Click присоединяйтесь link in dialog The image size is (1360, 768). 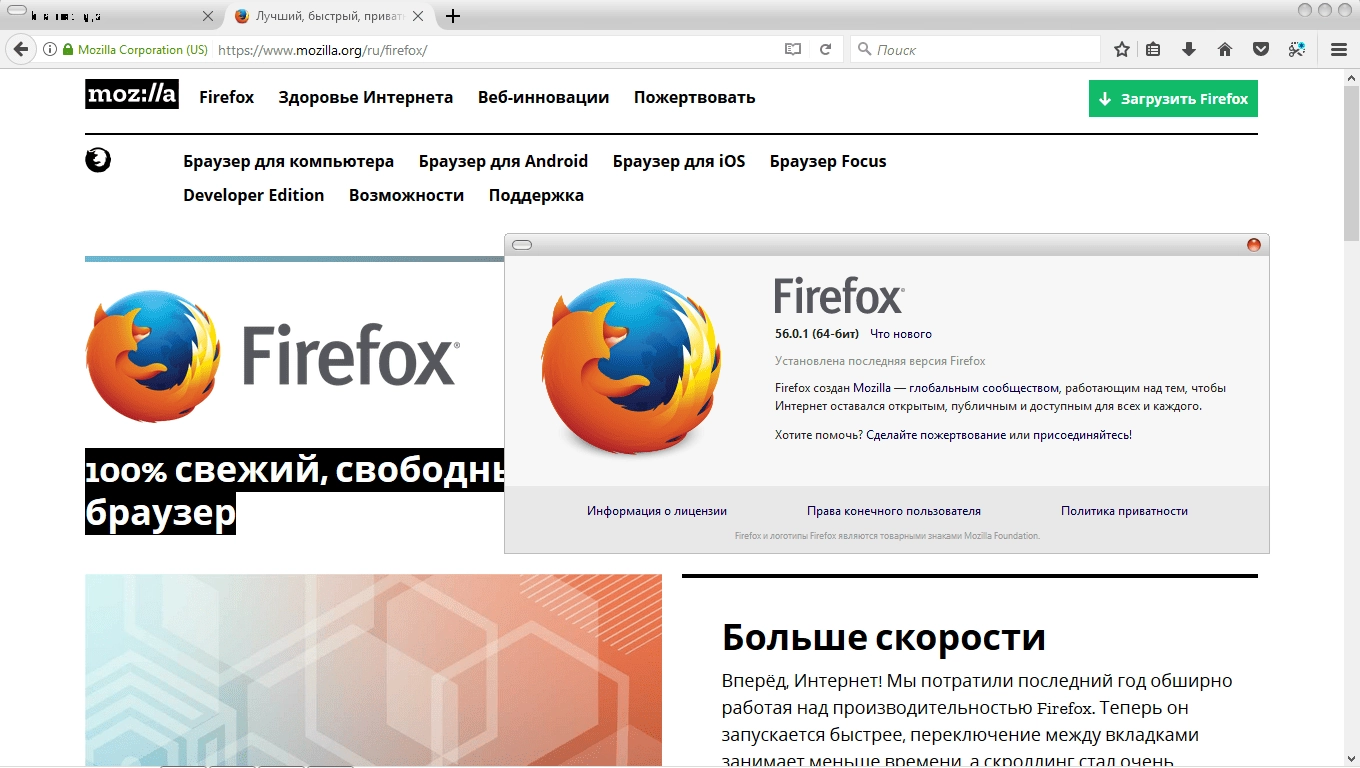(x=1082, y=435)
